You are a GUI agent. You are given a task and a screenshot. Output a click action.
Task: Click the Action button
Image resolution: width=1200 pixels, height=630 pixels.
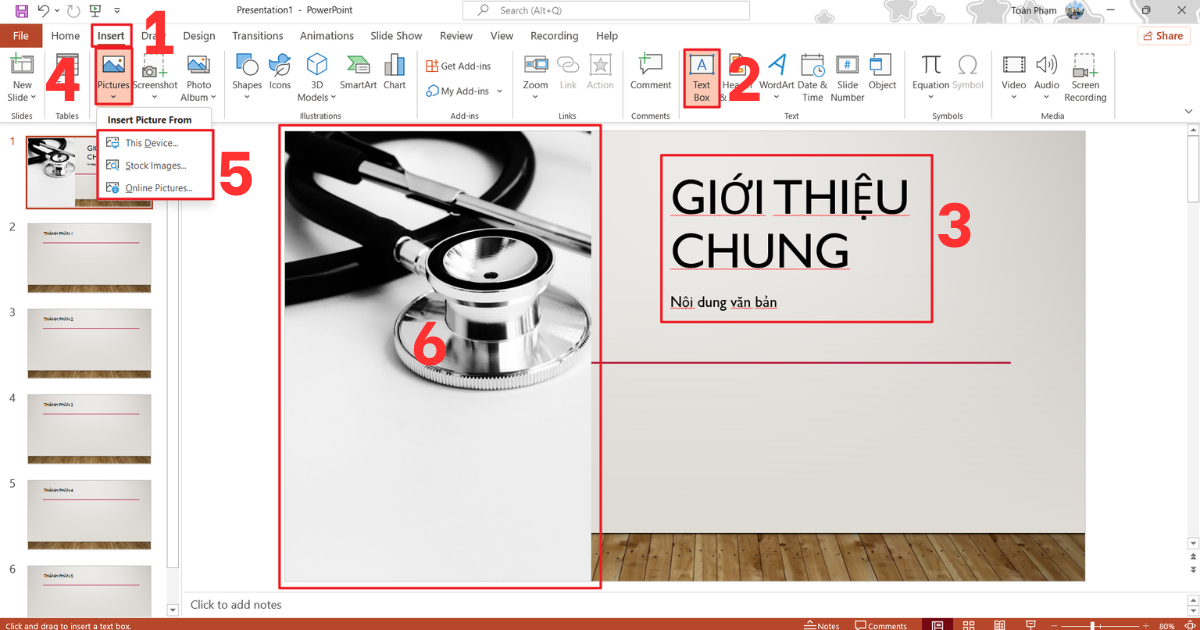pos(600,72)
